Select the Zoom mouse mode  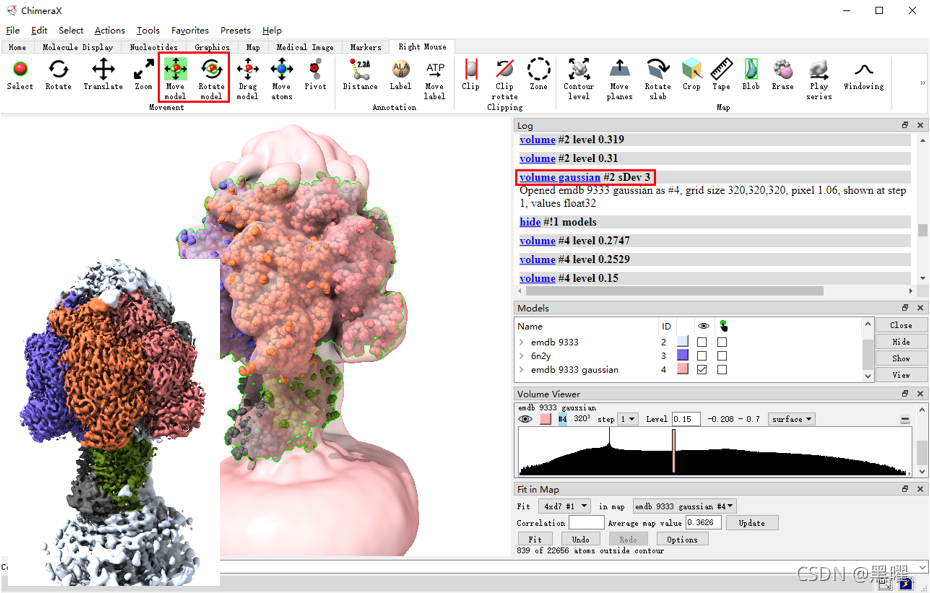point(144,75)
